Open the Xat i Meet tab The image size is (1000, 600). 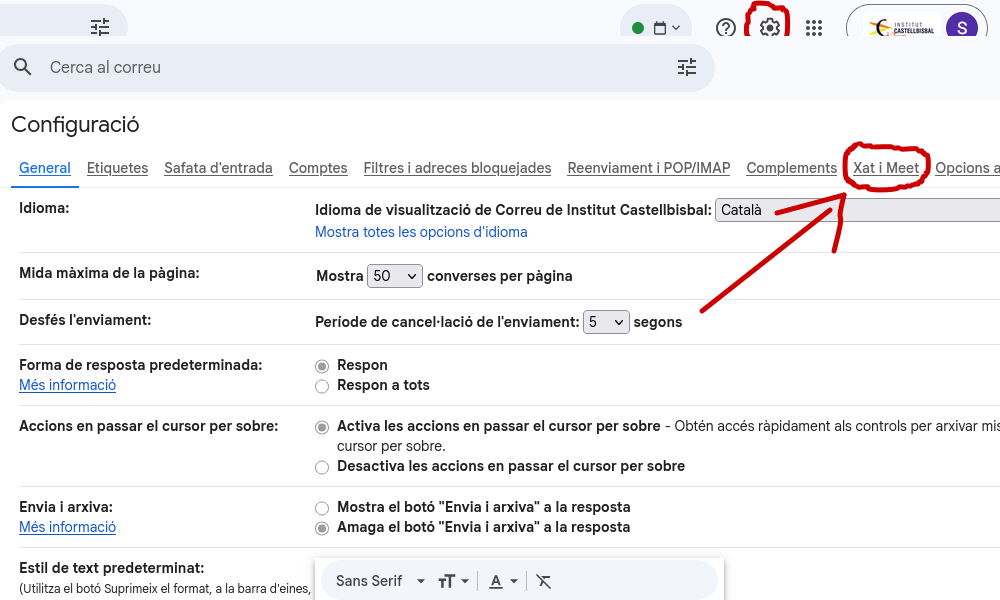[886, 168]
